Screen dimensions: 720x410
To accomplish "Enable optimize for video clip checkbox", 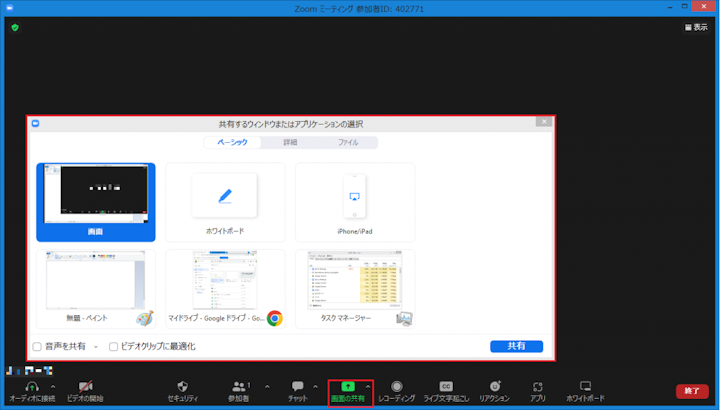I will [113, 347].
